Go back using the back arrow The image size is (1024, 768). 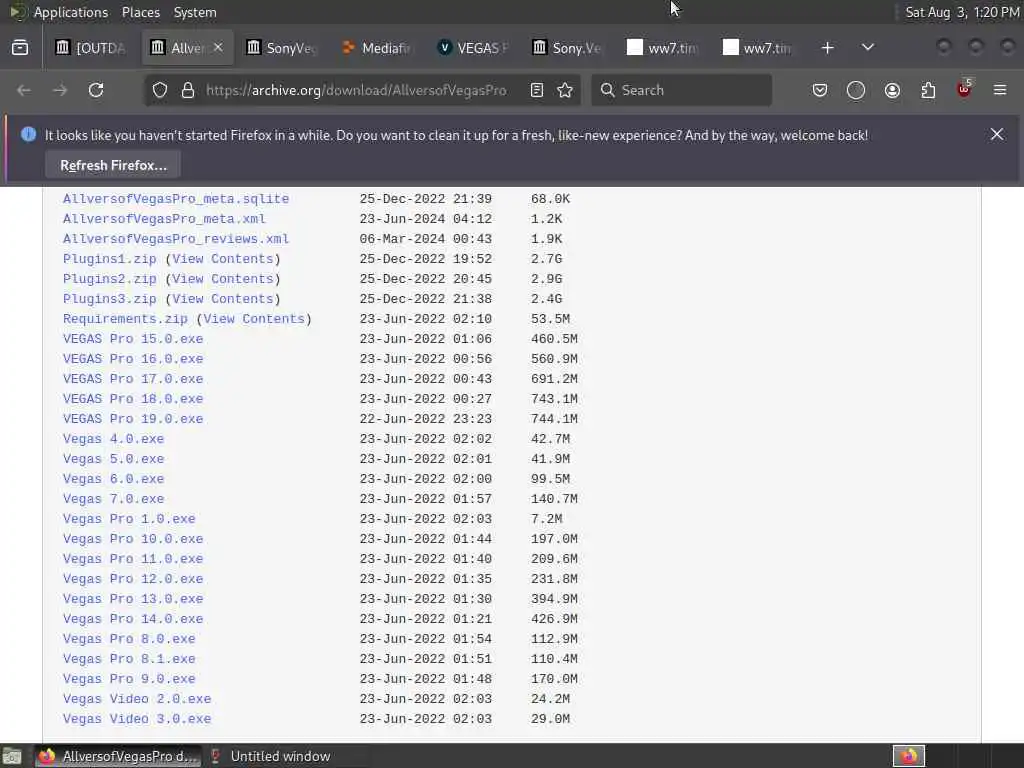(x=24, y=90)
